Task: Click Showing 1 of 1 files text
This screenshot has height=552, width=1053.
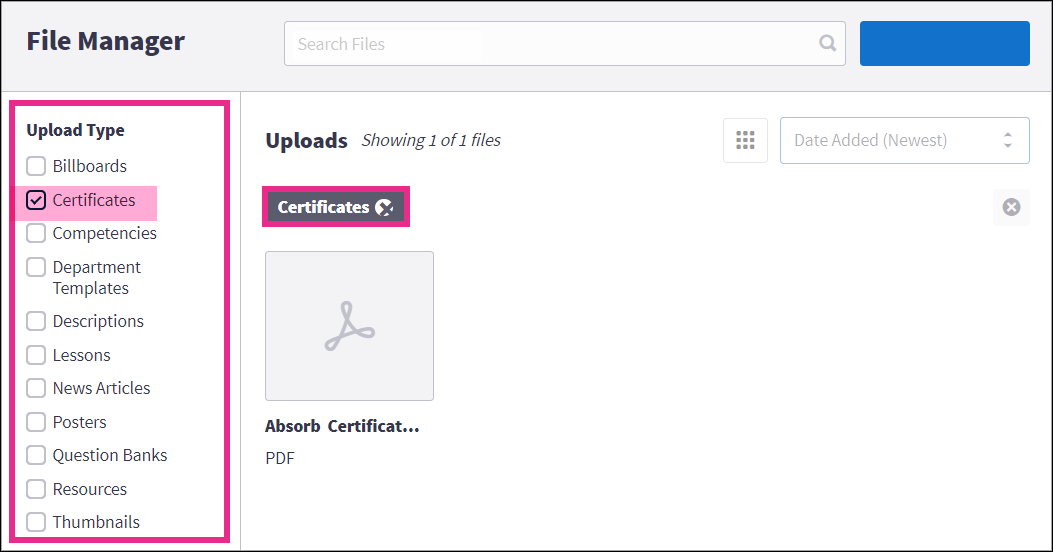Action: click(431, 140)
